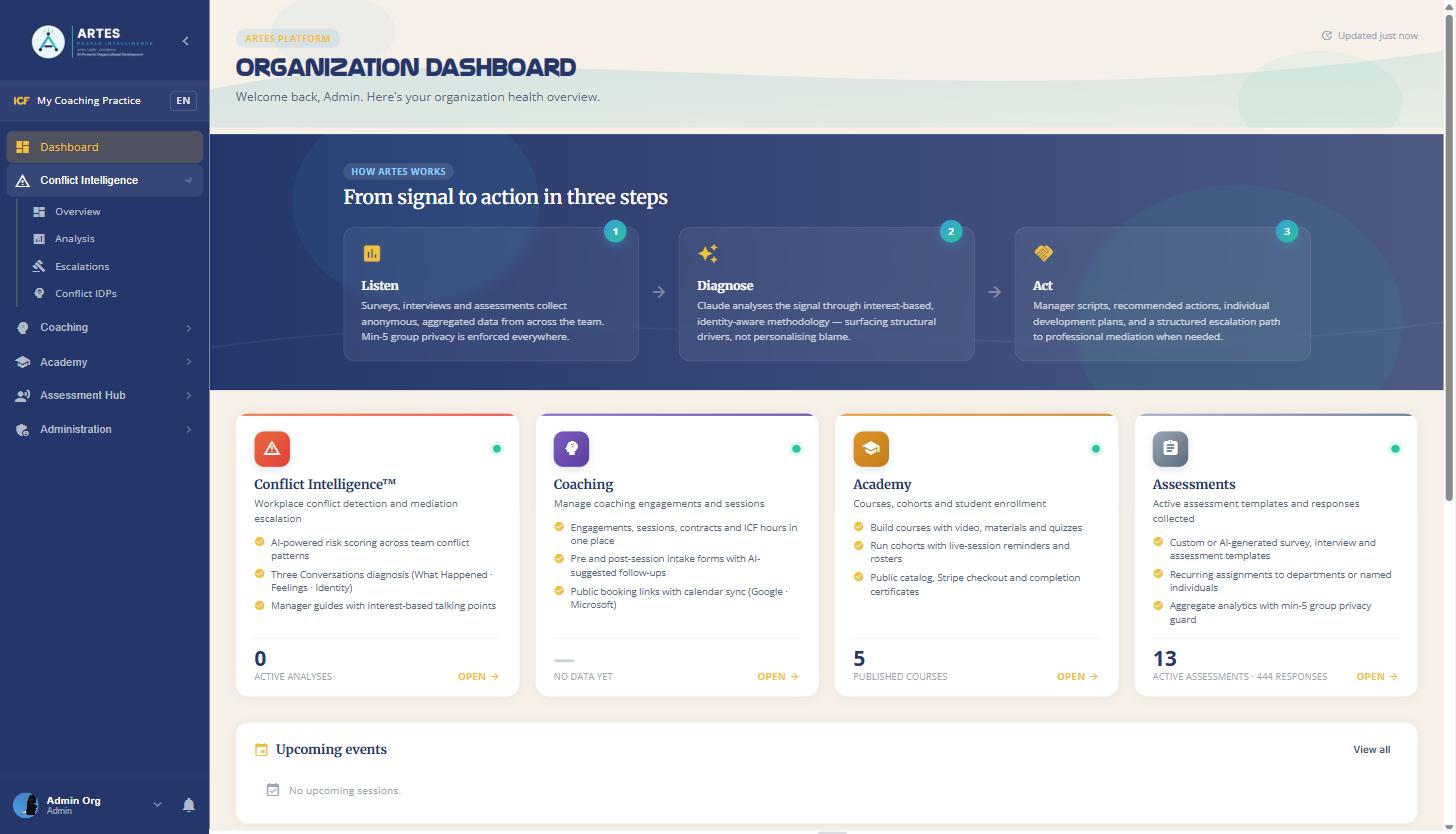Click the Admin Org user avatar
The width and height of the screenshot is (1456, 834).
click(26, 805)
